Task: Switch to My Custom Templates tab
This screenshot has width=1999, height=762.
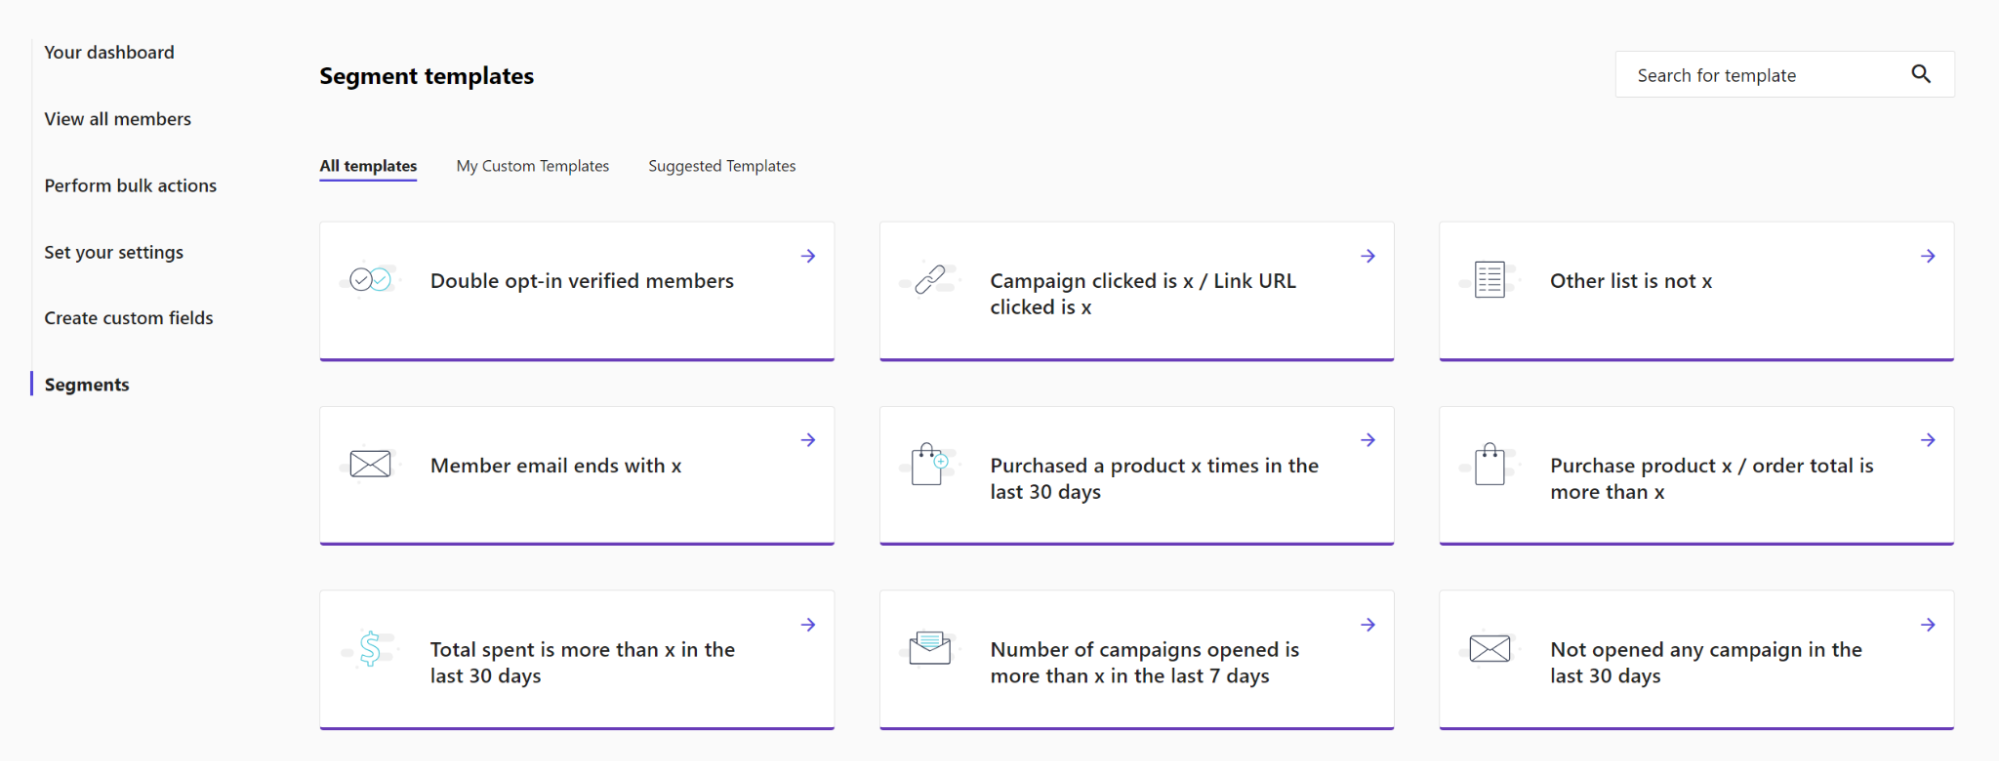Action: [533, 166]
